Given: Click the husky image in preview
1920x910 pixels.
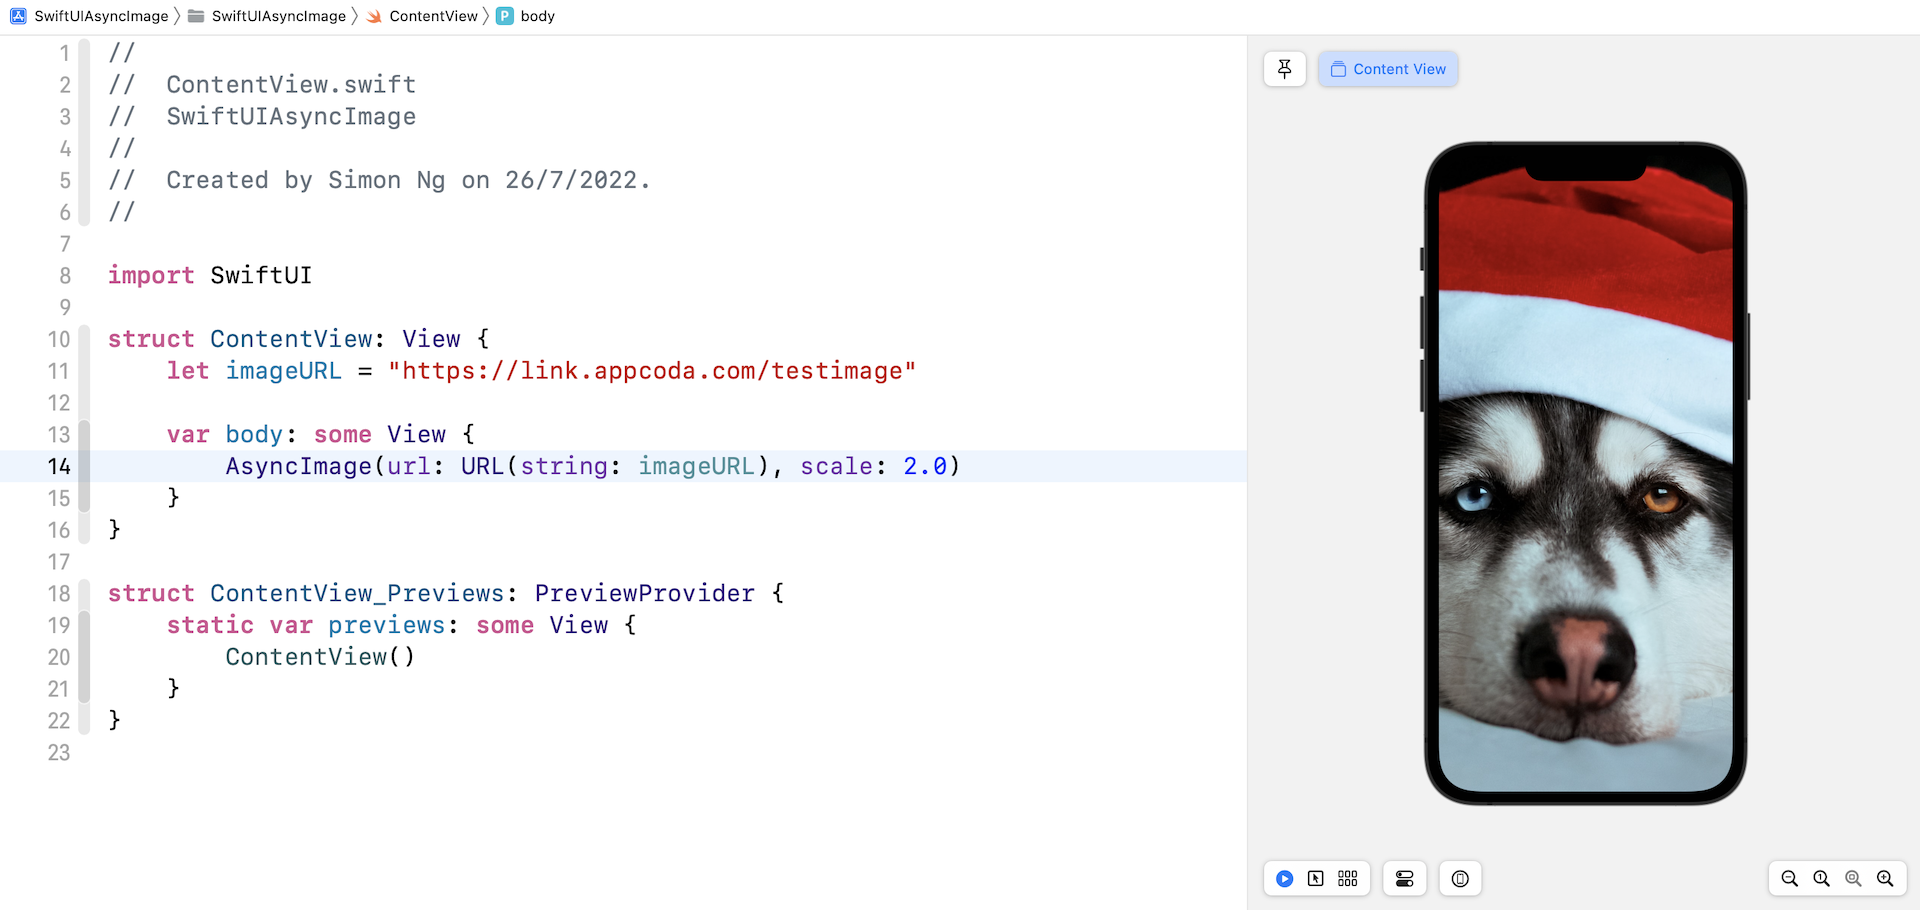Looking at the screenshot, I should pyautogui.click(x=1585, y=480).
